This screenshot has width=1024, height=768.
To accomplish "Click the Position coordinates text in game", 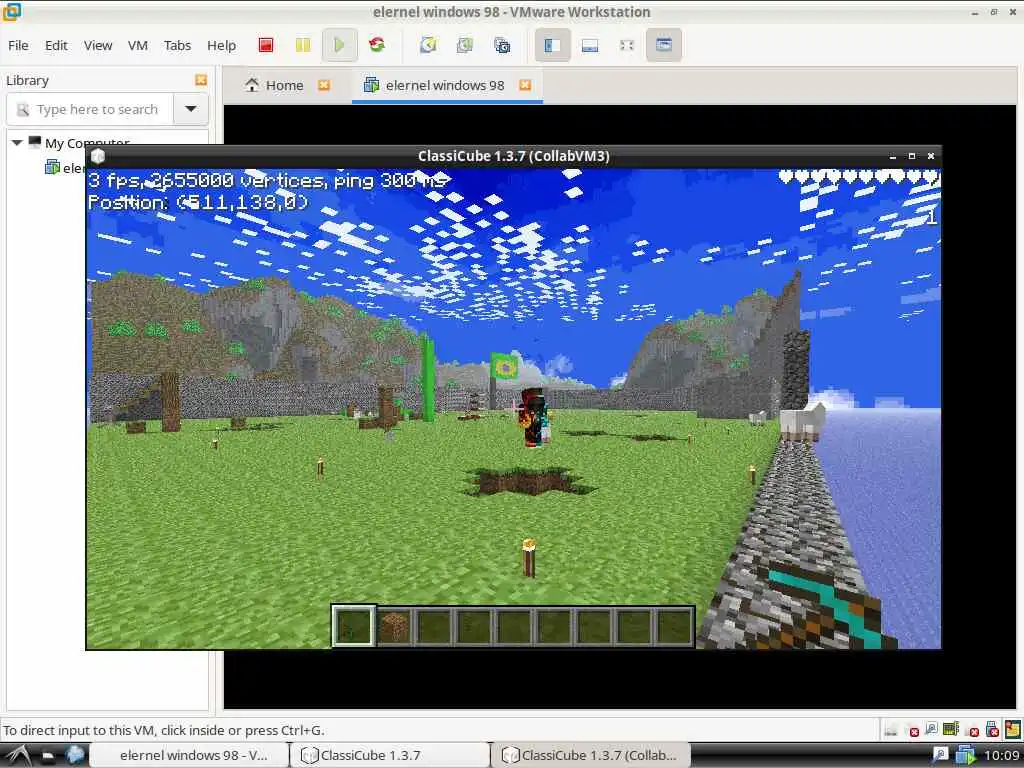I will point(198,202).
